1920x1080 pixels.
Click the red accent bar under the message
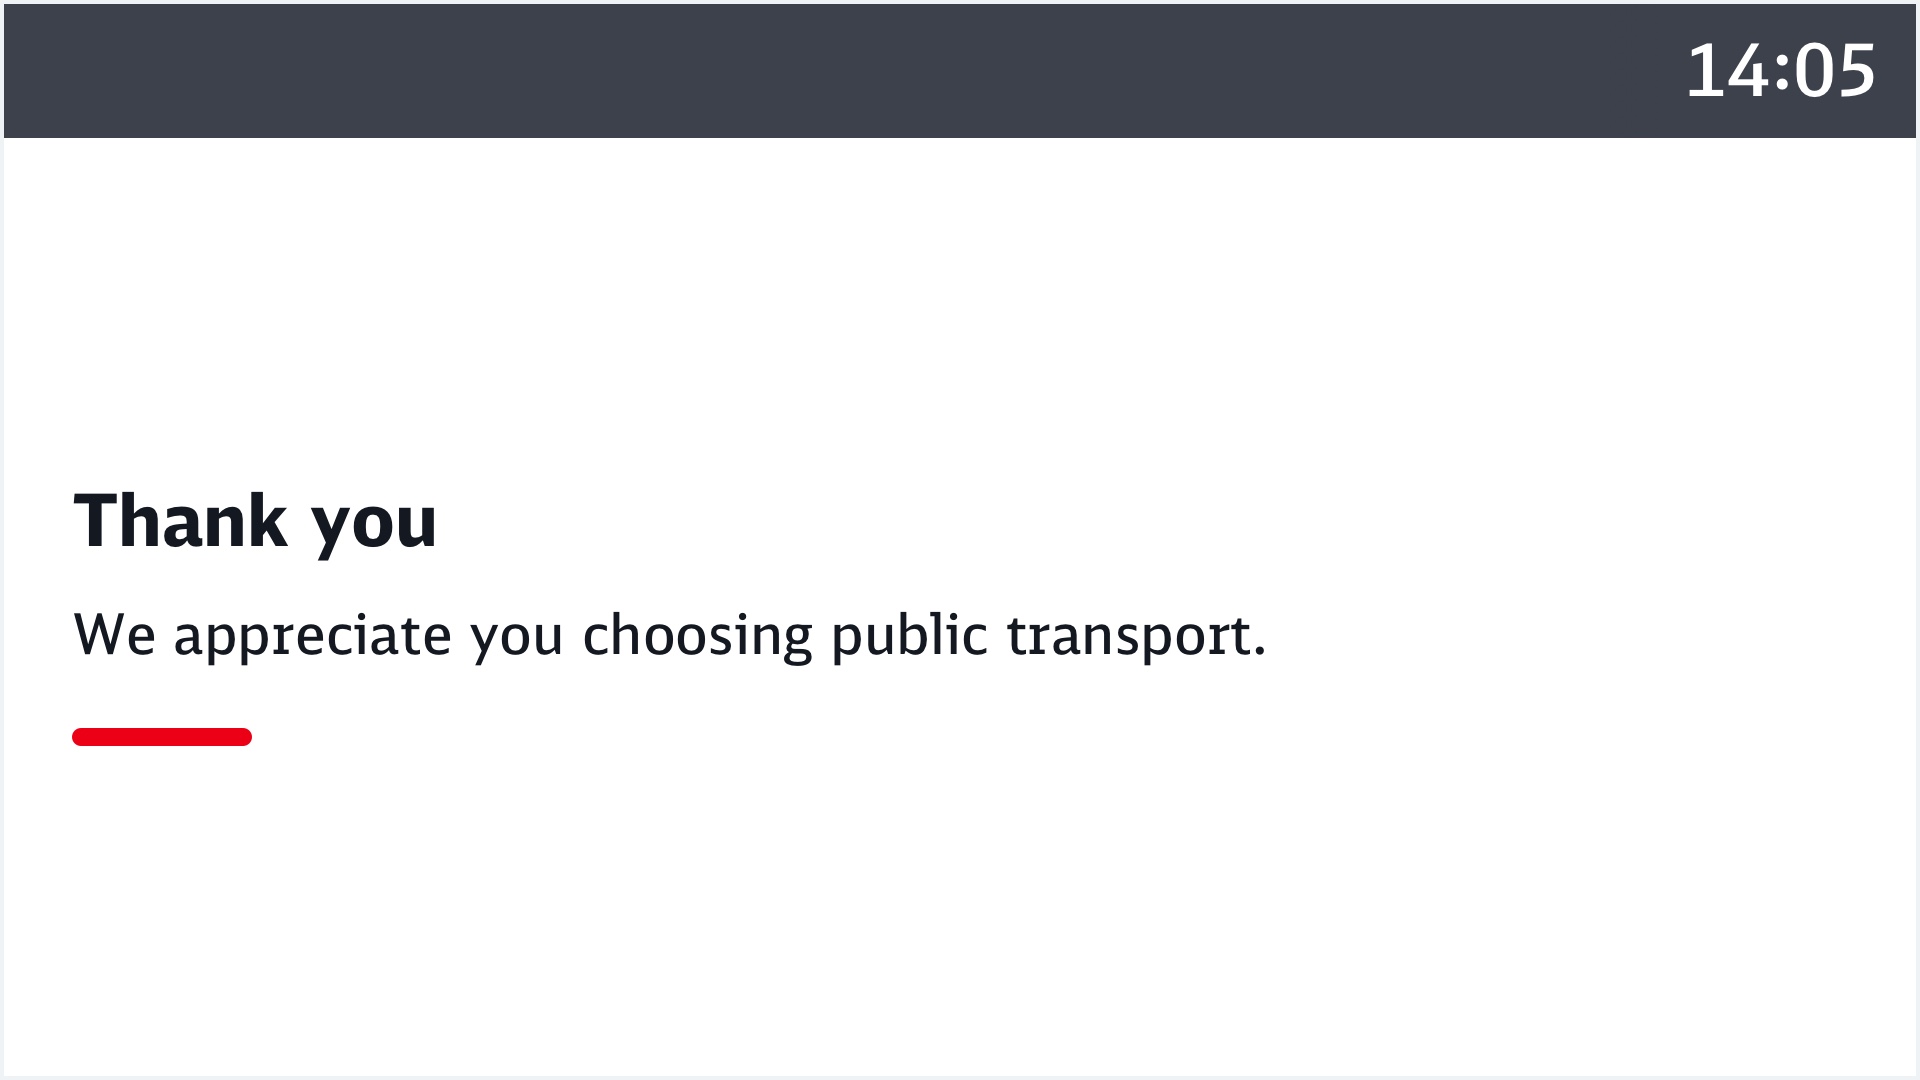pos(162,737)
